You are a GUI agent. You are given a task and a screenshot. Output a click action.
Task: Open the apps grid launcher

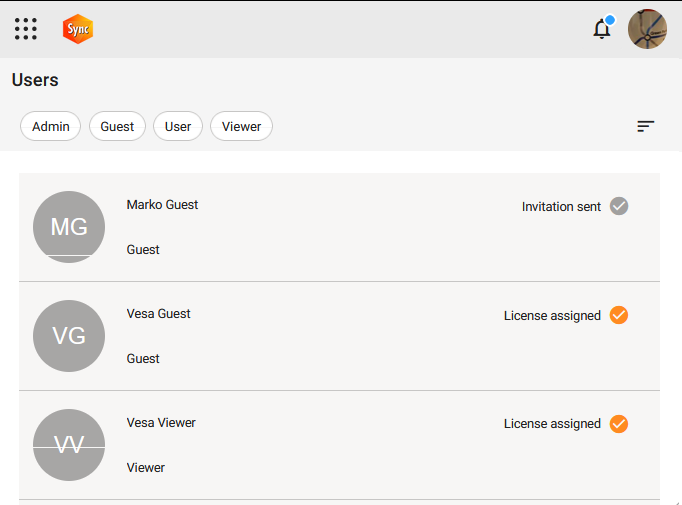coord(26,29)
